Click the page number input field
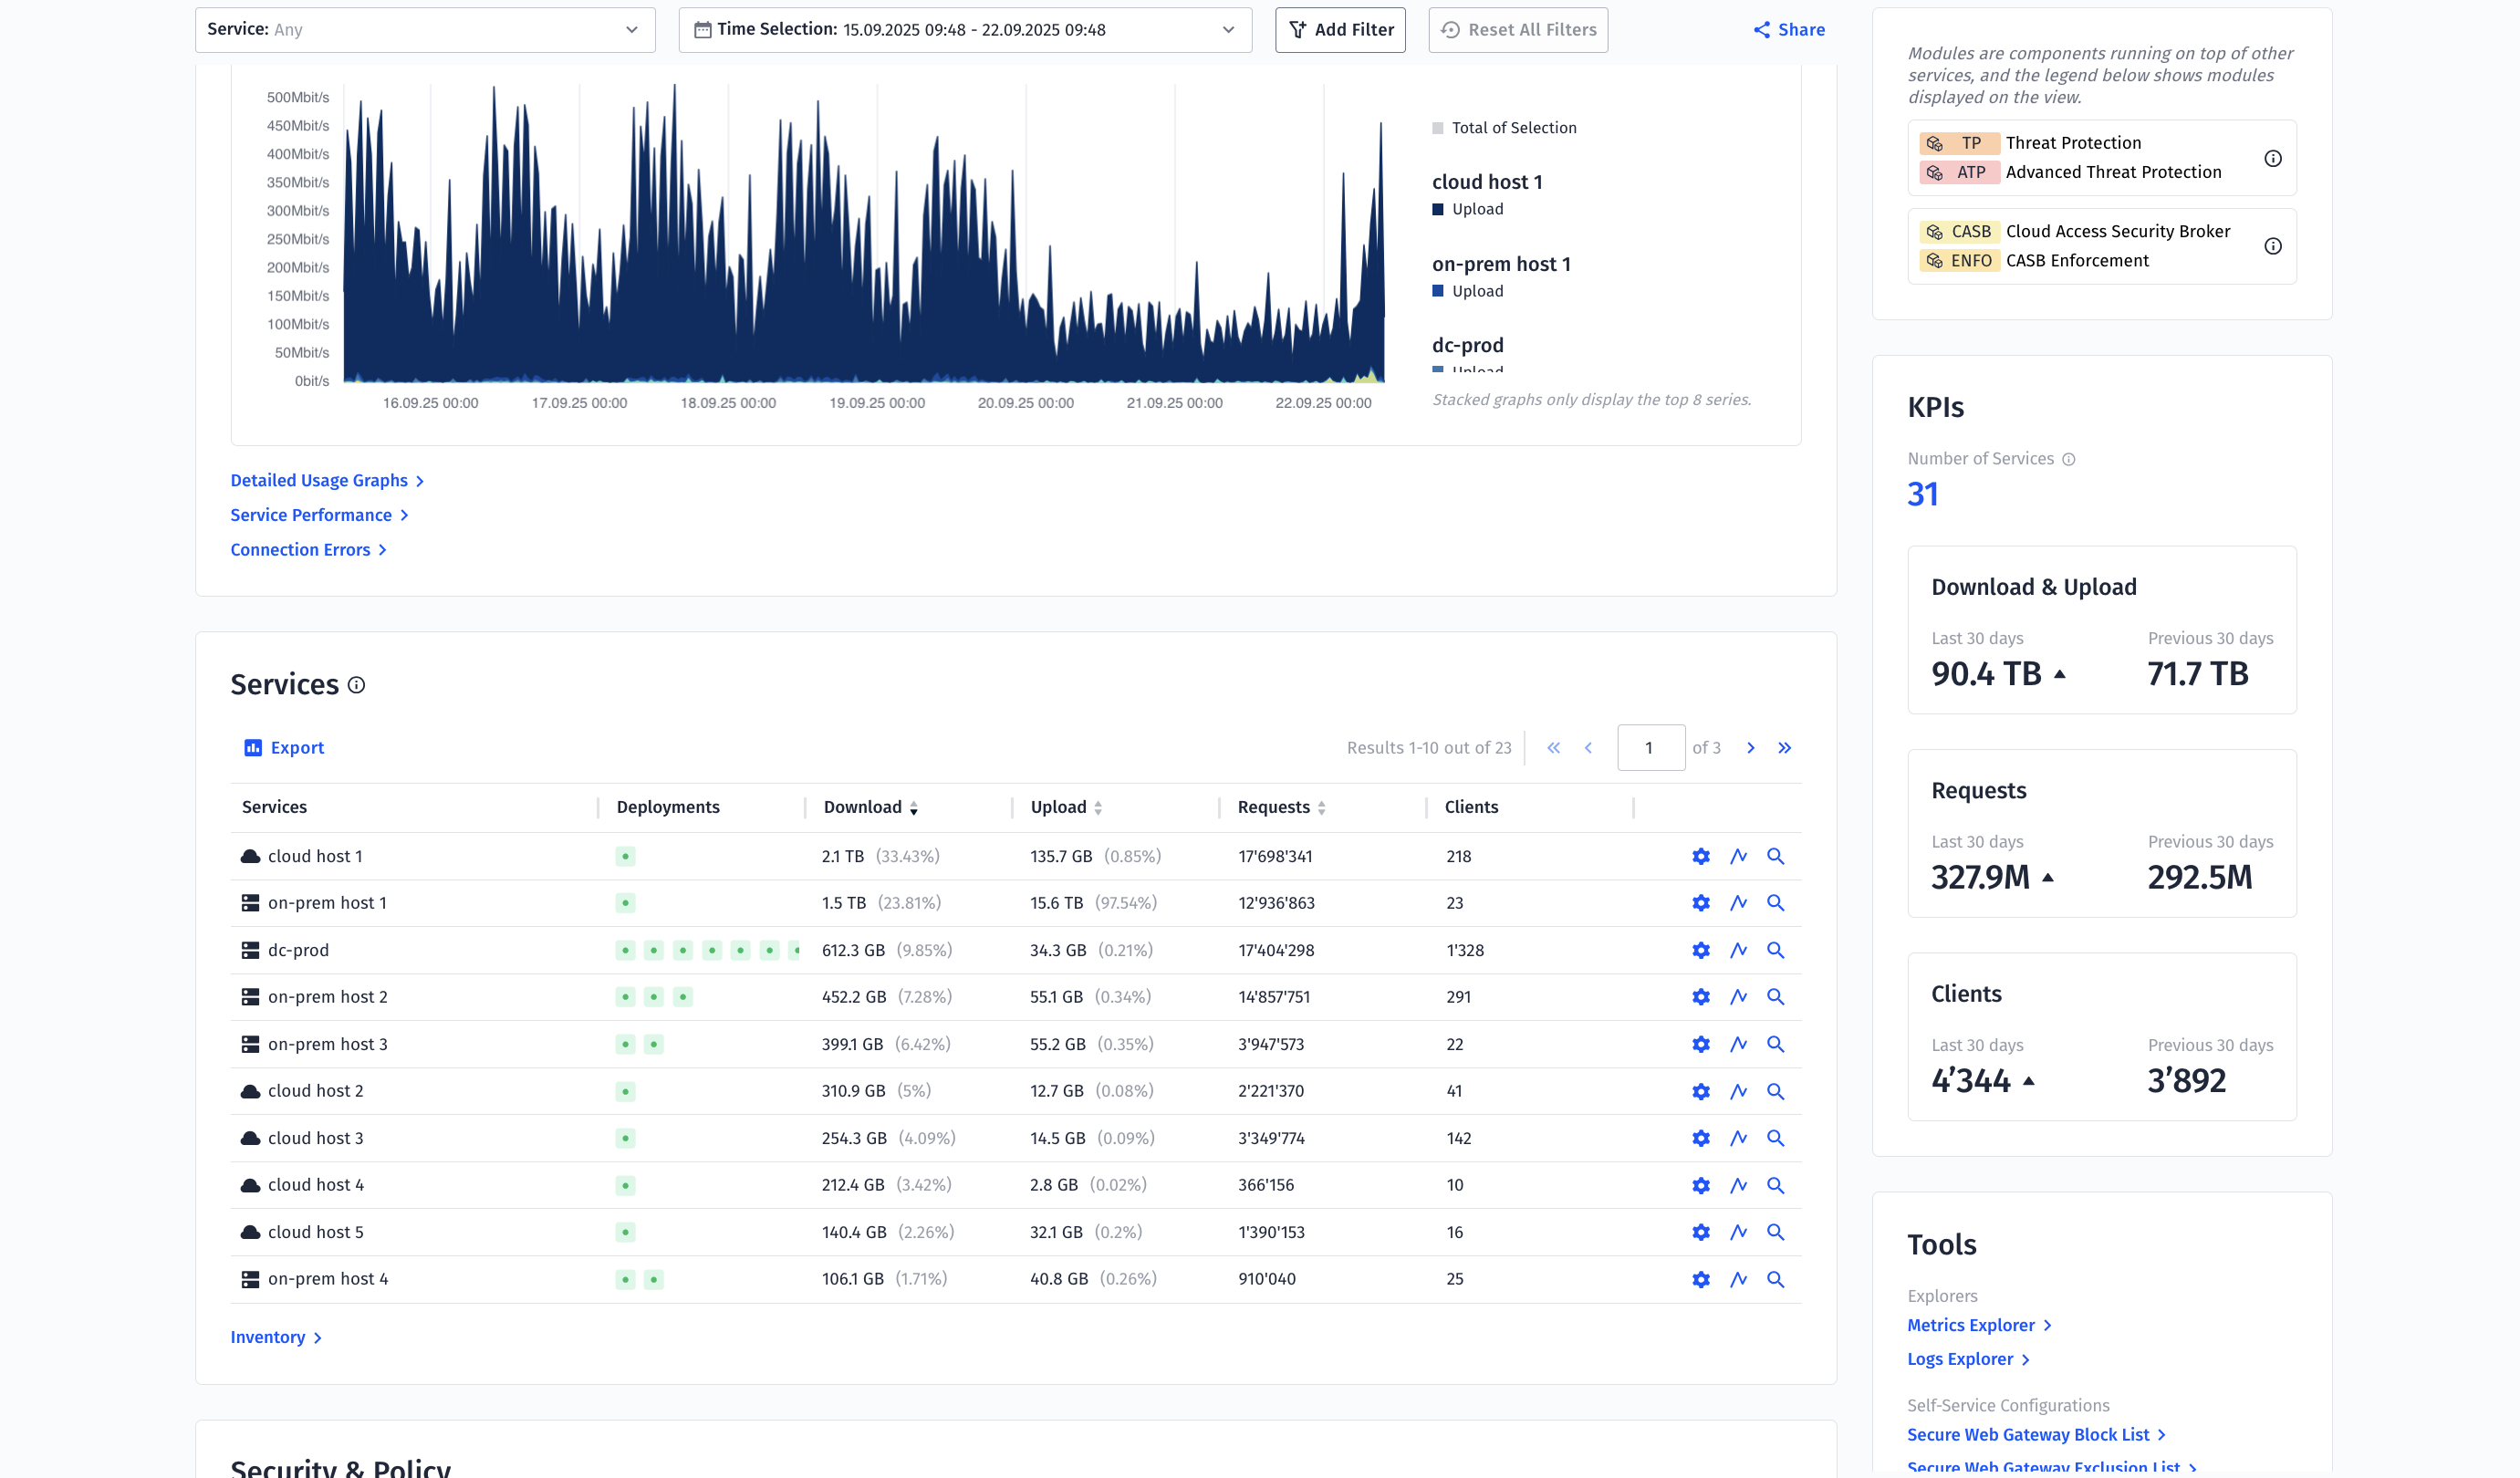 coord(1650,748)
